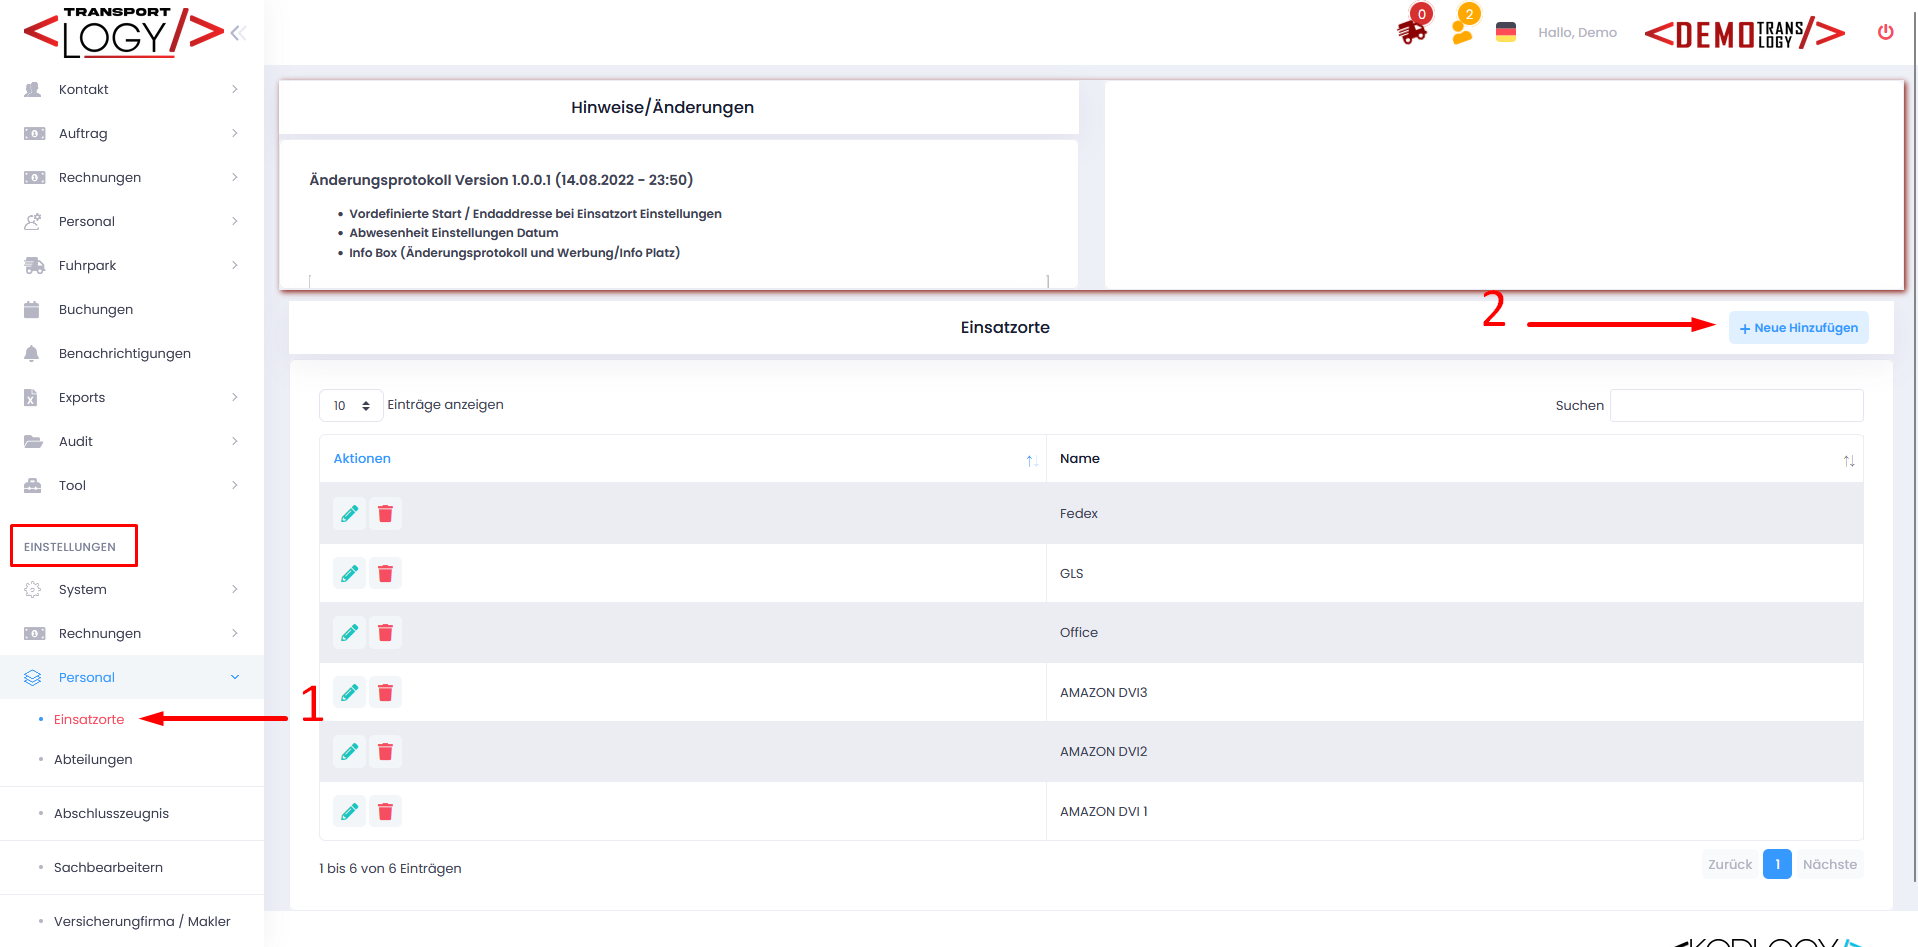Screen dimensions: 1918x947
Task: Click the edit pencil icon for Fedex
Action: point(349,514)
